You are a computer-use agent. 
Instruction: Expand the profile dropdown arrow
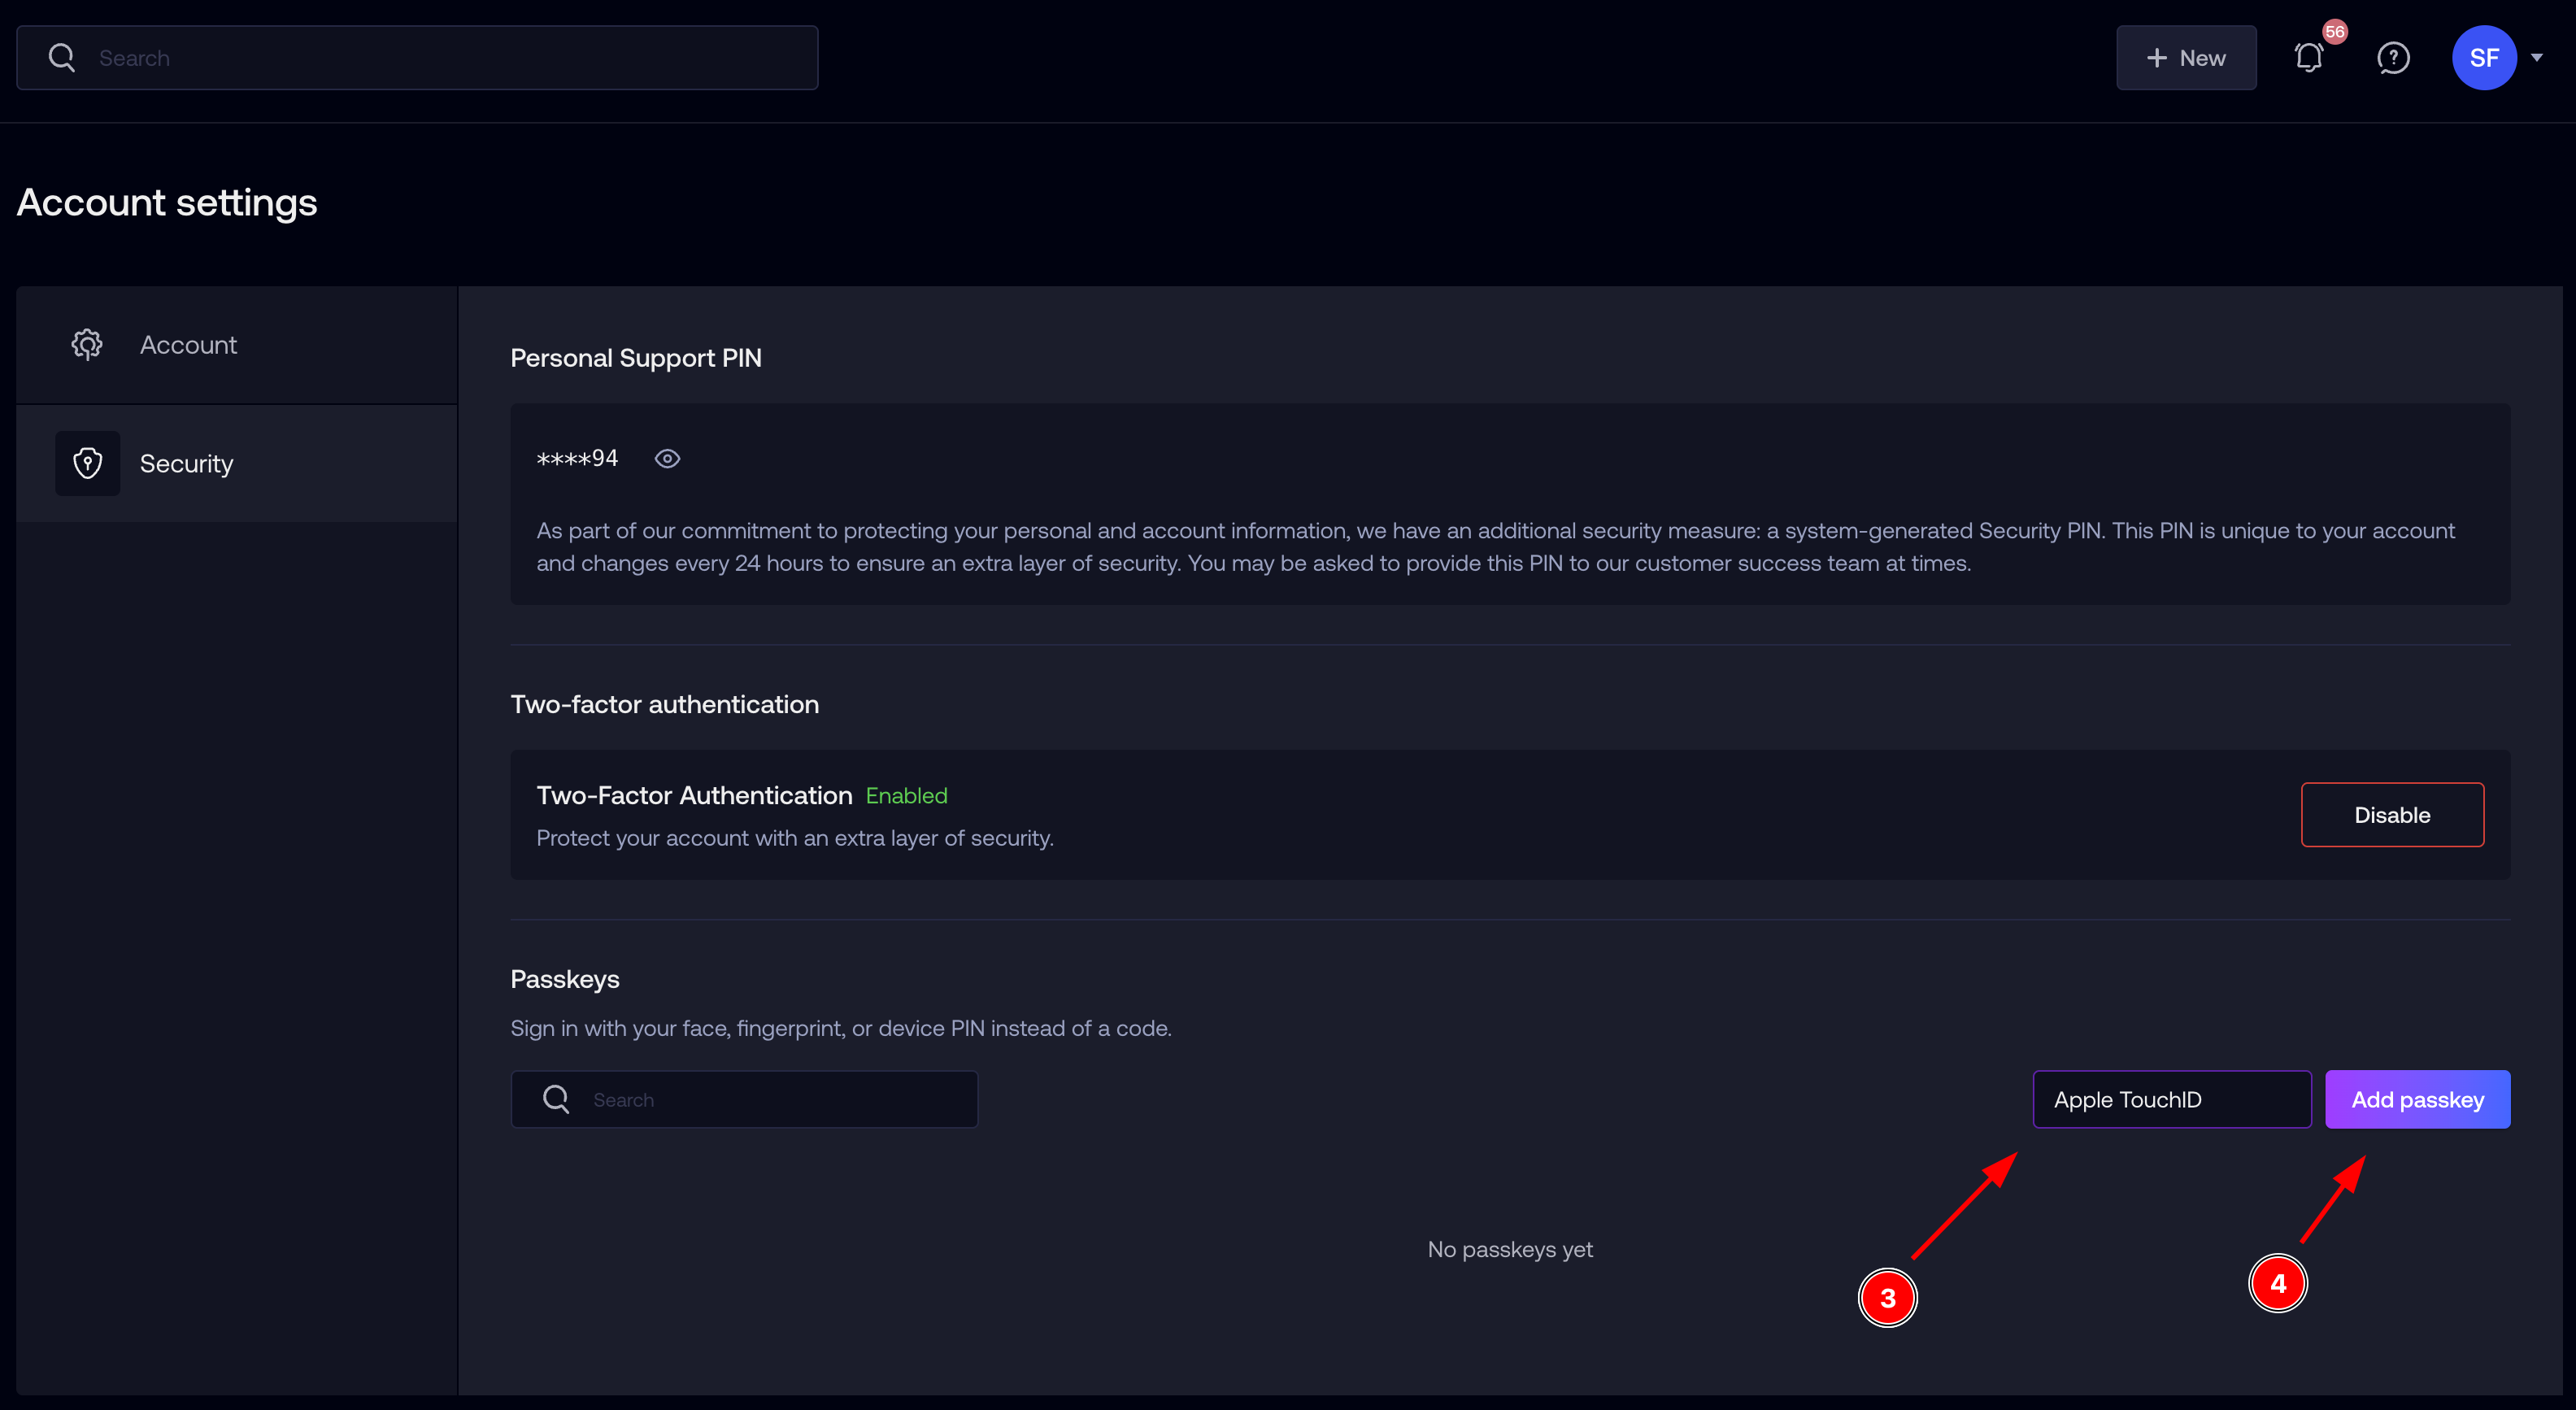click(2537, 58)
